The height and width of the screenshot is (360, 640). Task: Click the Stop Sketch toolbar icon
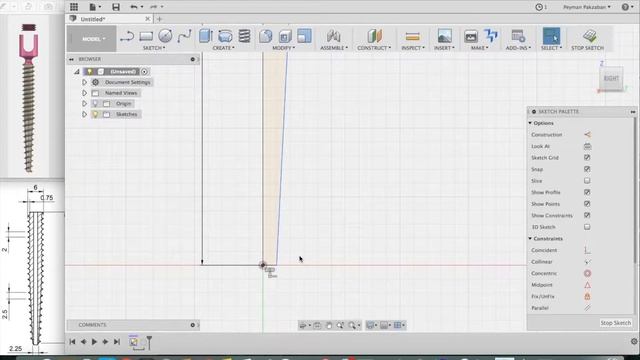click(x=589, y=36)
